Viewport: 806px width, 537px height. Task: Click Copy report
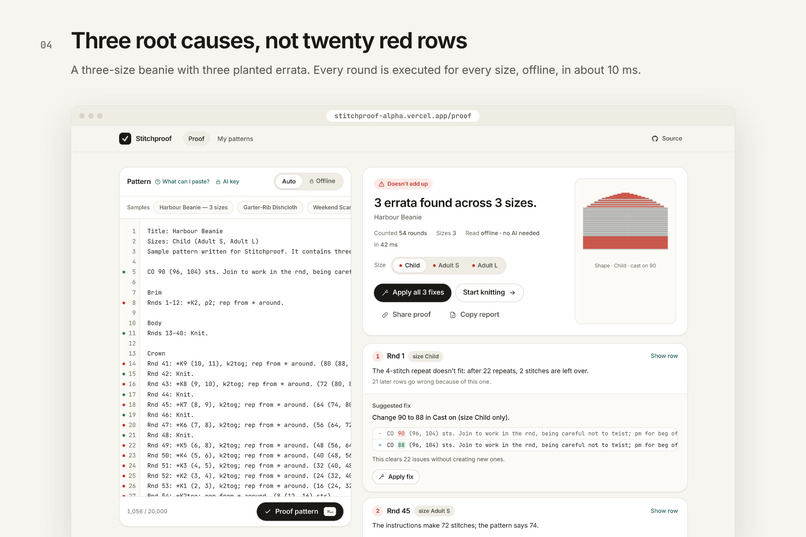click(x=474, y=314)
